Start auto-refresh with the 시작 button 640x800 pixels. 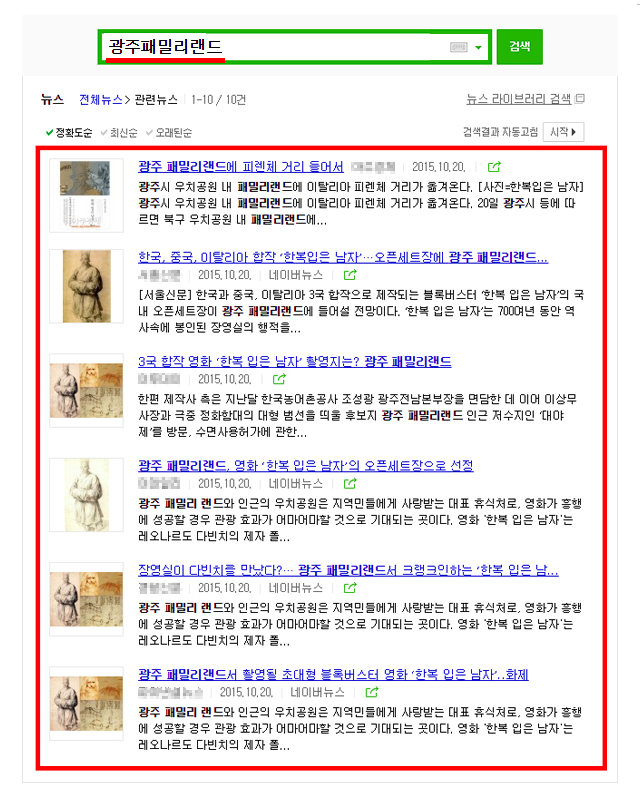click(563, 132)
